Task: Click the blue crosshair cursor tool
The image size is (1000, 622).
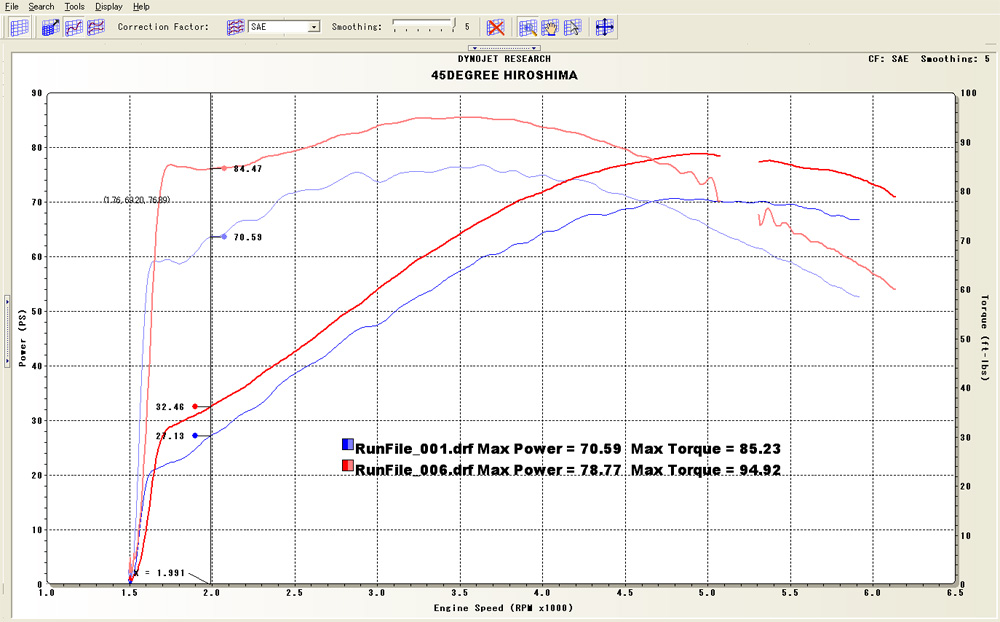Action: 604,27
